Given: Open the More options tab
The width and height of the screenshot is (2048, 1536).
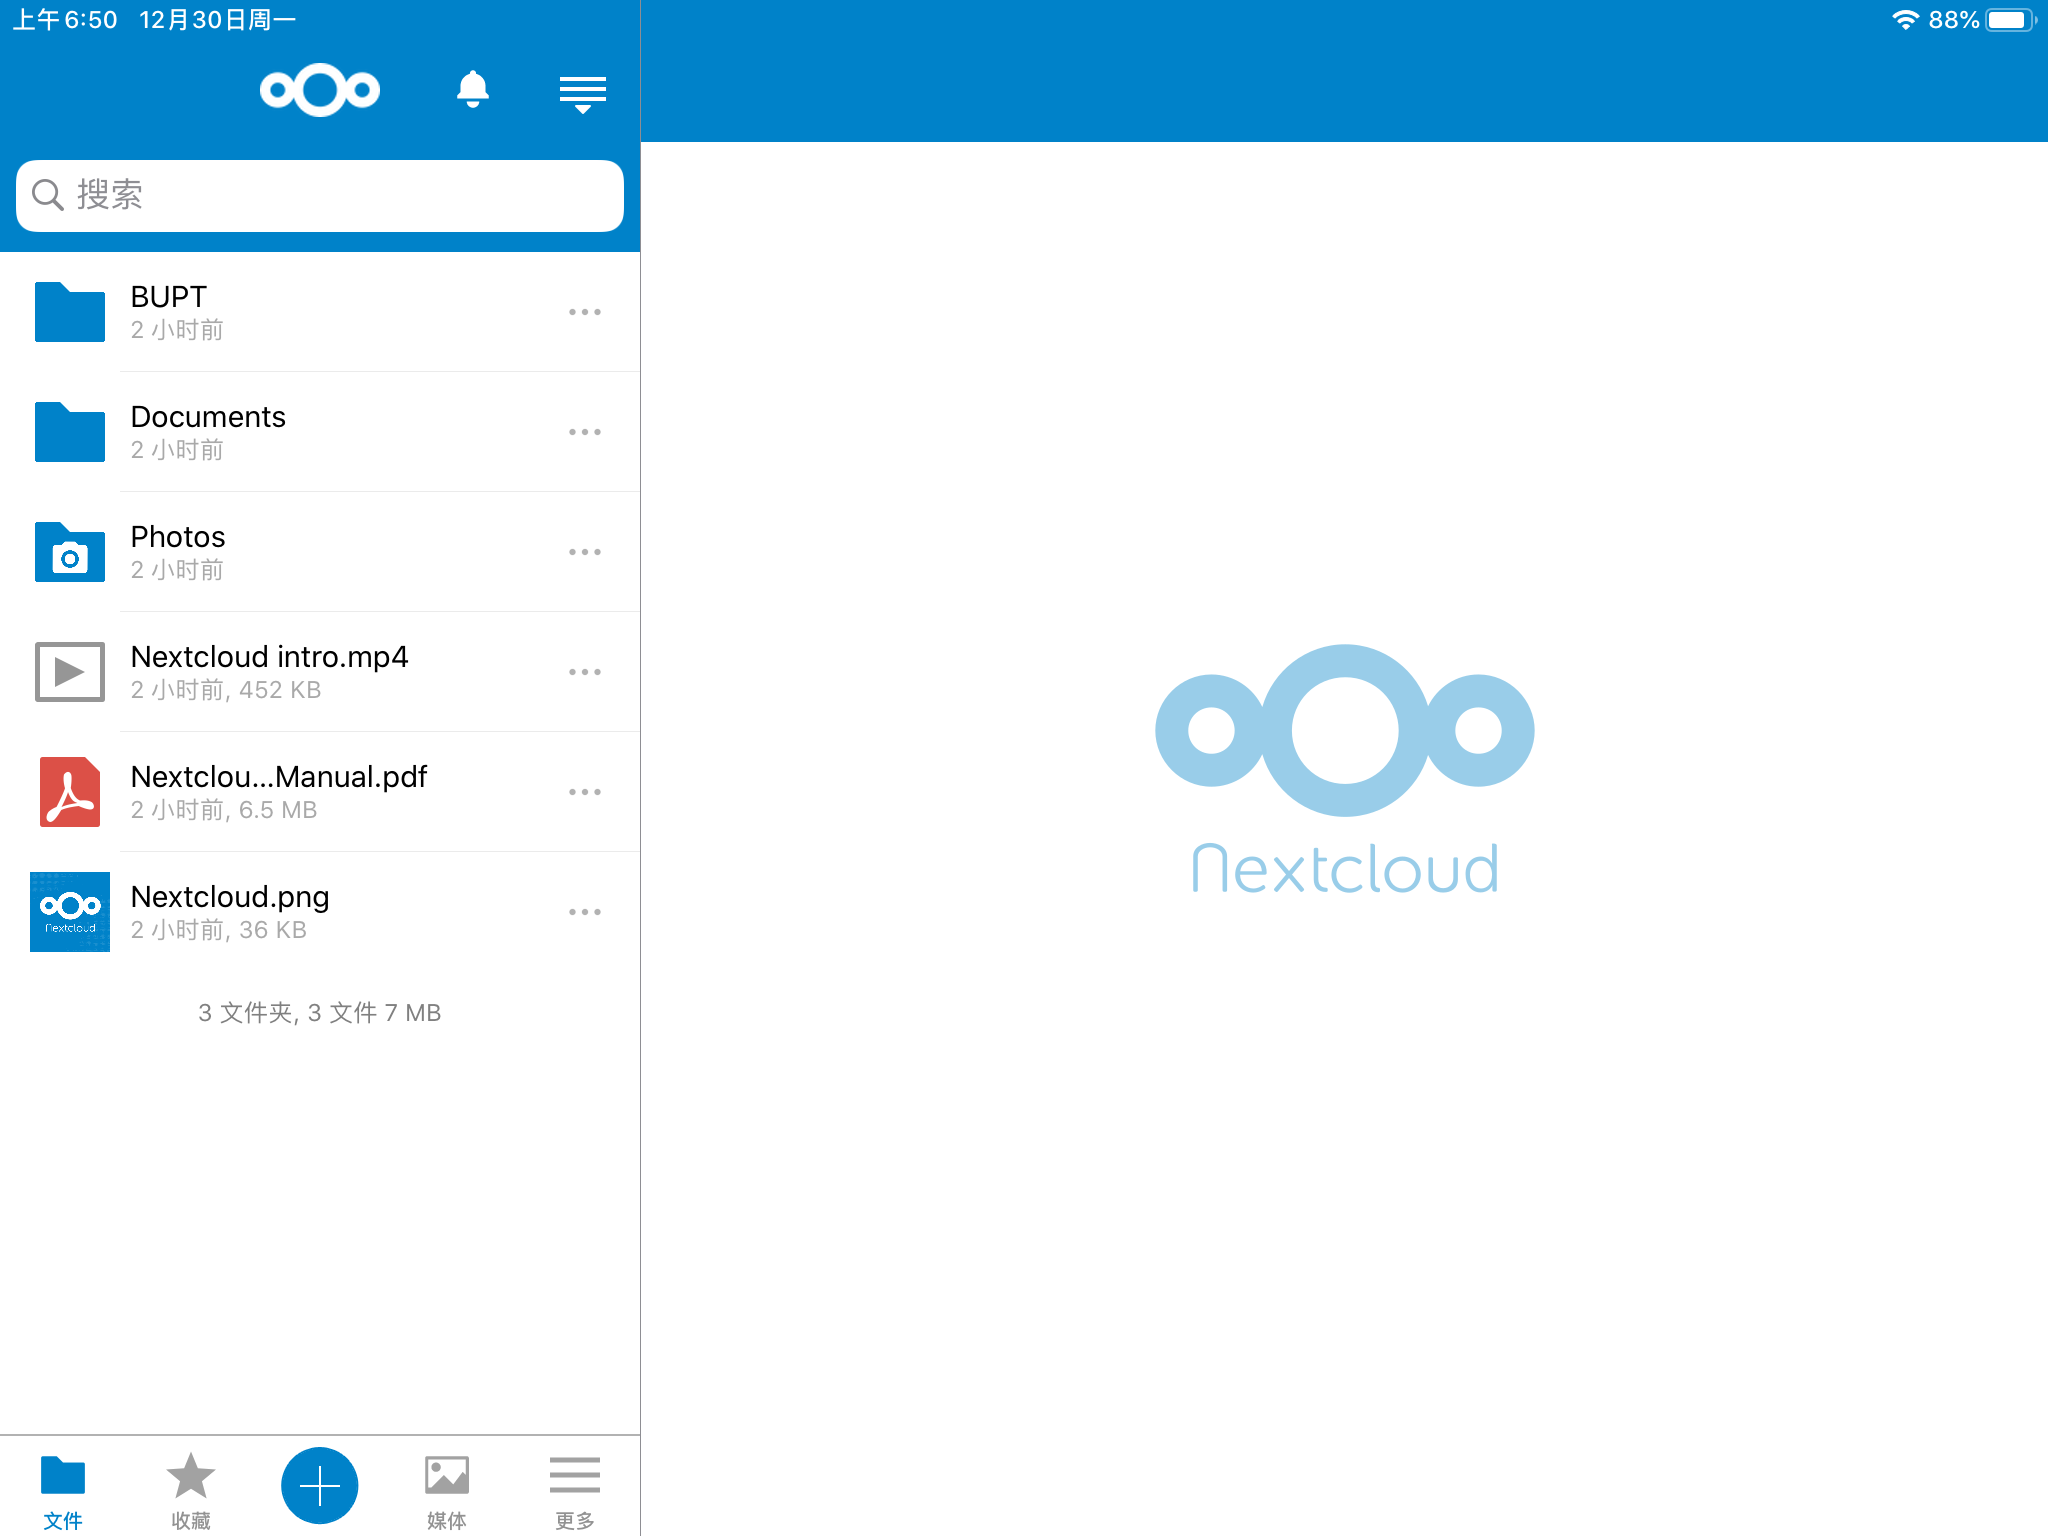Looking at the screenshot, I should tap(574, 1484).
